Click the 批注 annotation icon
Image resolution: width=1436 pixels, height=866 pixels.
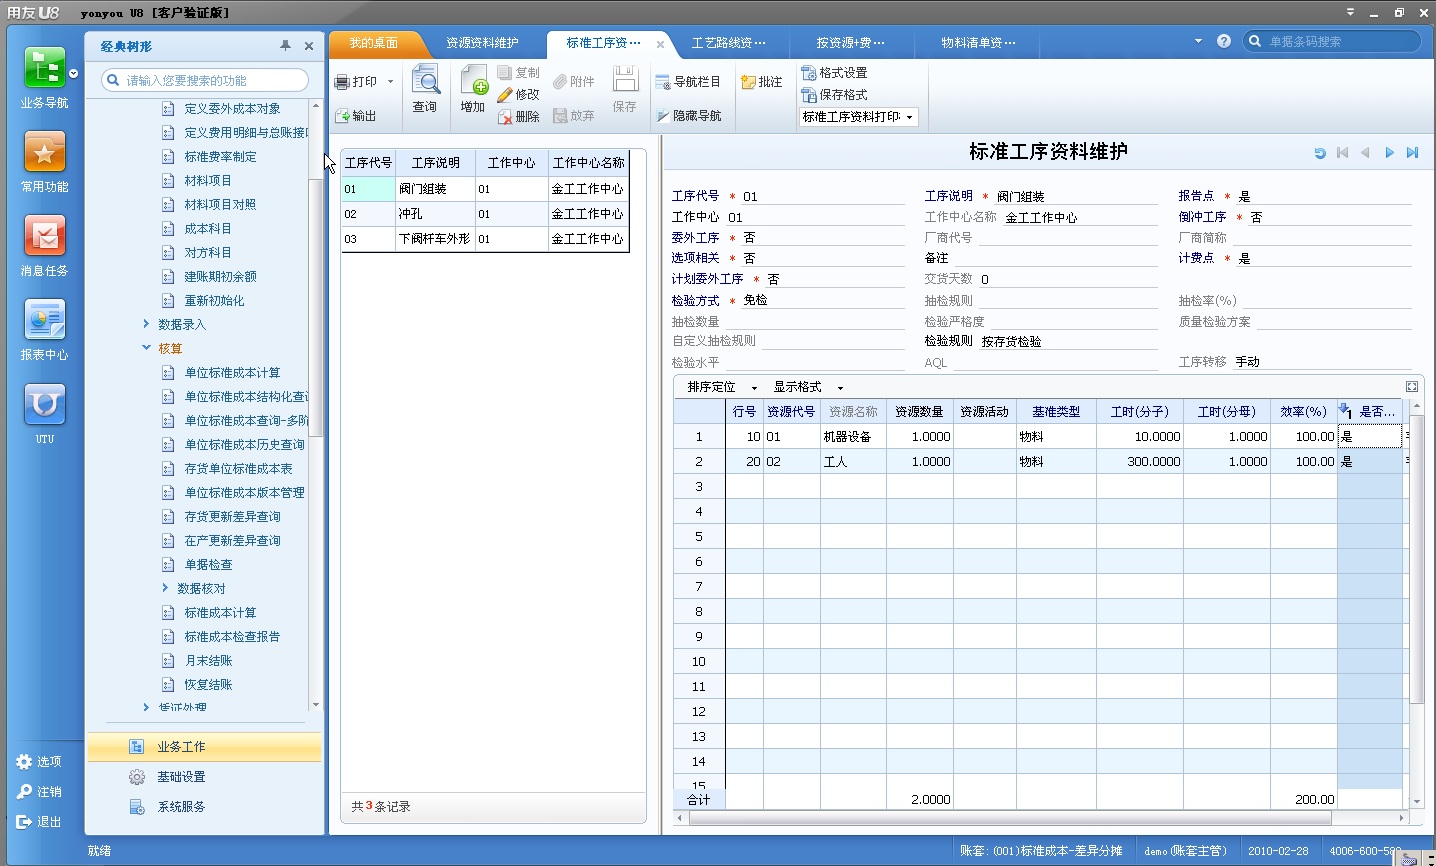(748, 82)
